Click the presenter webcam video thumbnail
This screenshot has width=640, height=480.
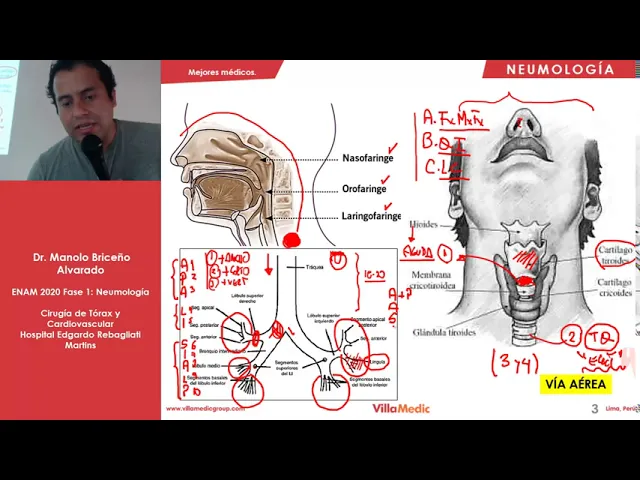(80, 120)
